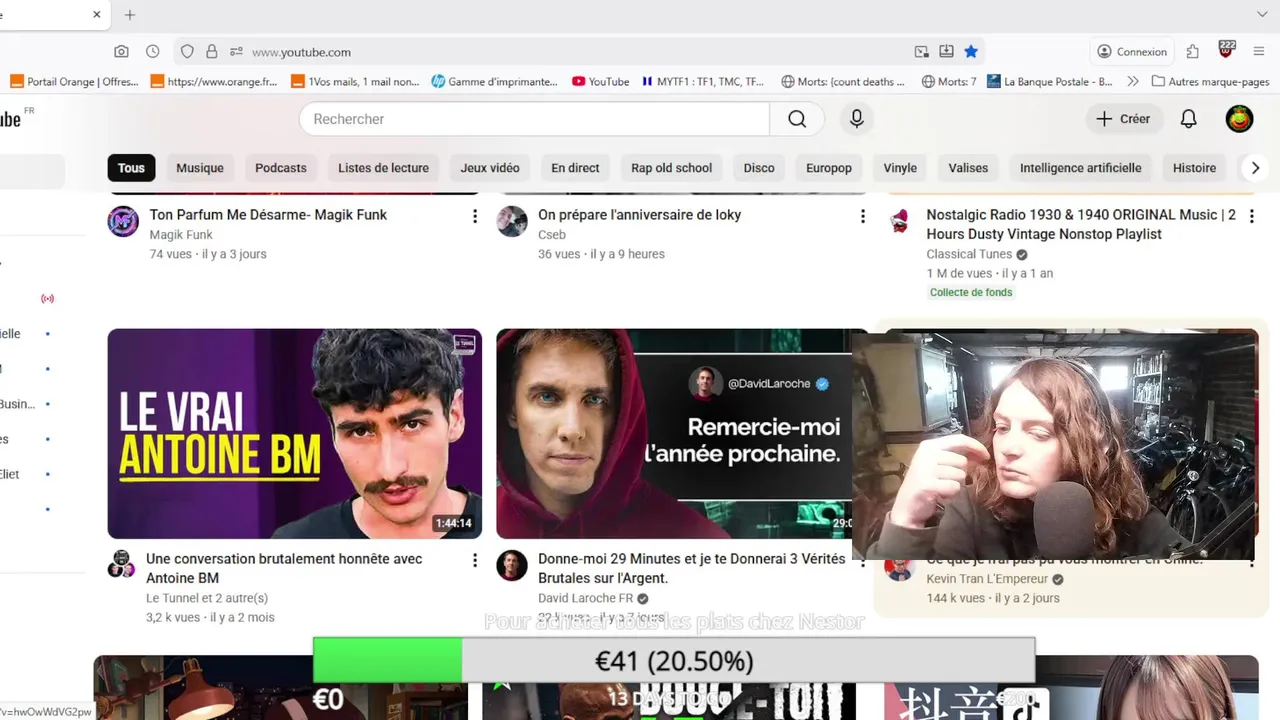Click the YouTube search magnifier button

click(x=797, y=119)
